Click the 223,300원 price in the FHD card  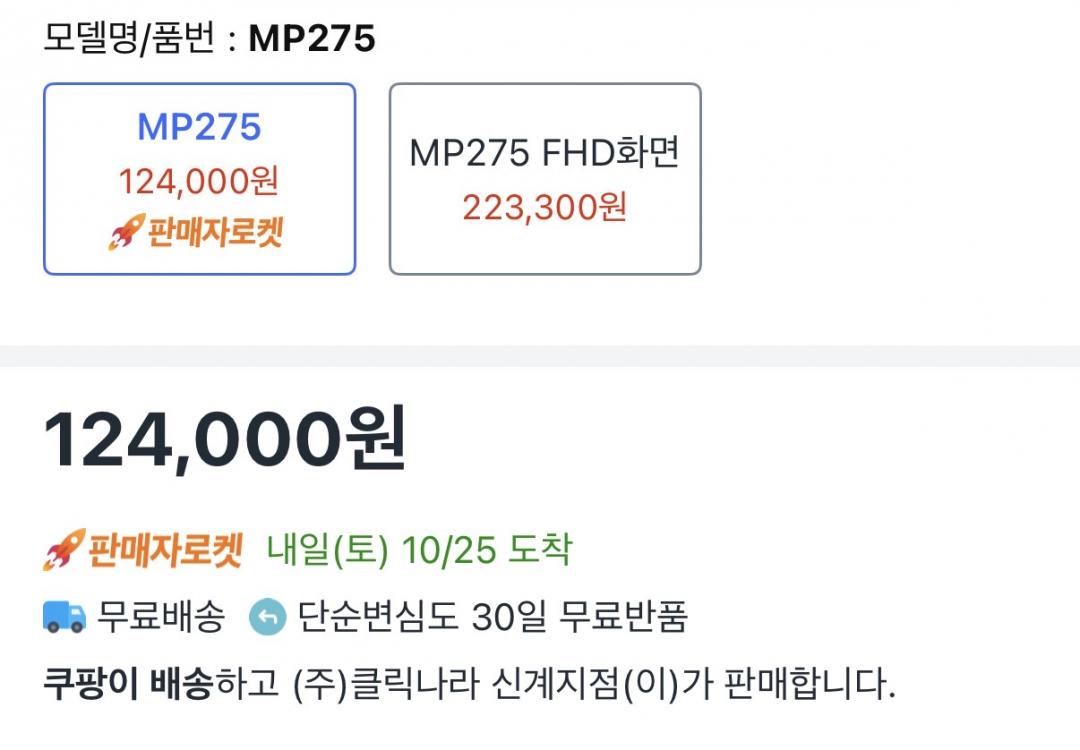click(x=544, y=207)
